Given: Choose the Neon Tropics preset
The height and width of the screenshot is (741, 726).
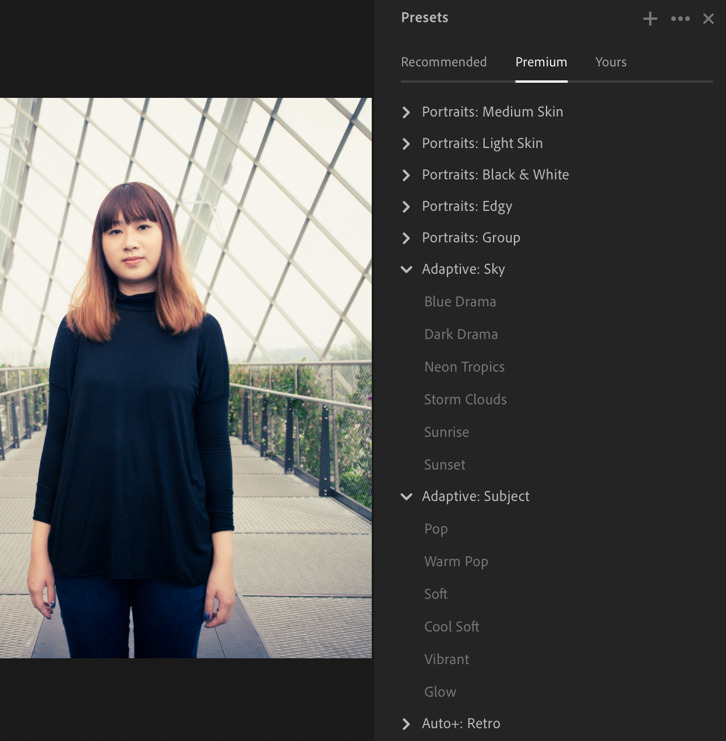Looking at the screenshot, I should pyautogui.click(x=464, y=367).
